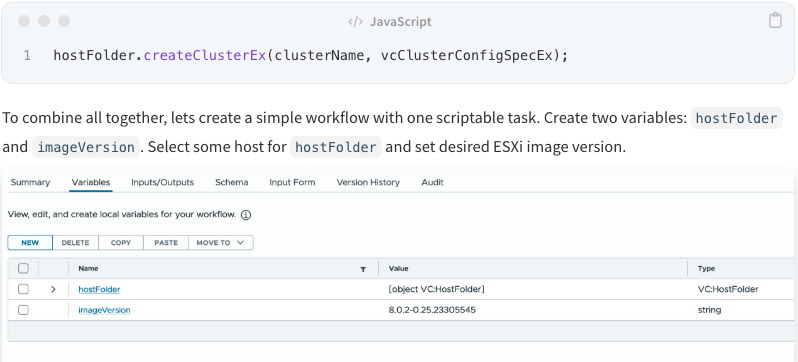
Task: Open the MOVE TO dropdown
Action: (221, 243)
